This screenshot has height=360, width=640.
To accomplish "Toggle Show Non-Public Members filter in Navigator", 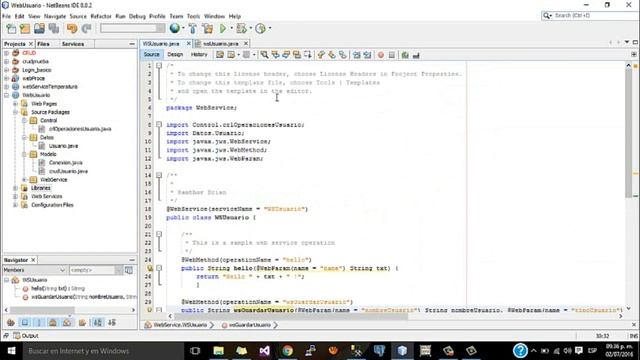I will pyautogui.click(x=53, y=322).
